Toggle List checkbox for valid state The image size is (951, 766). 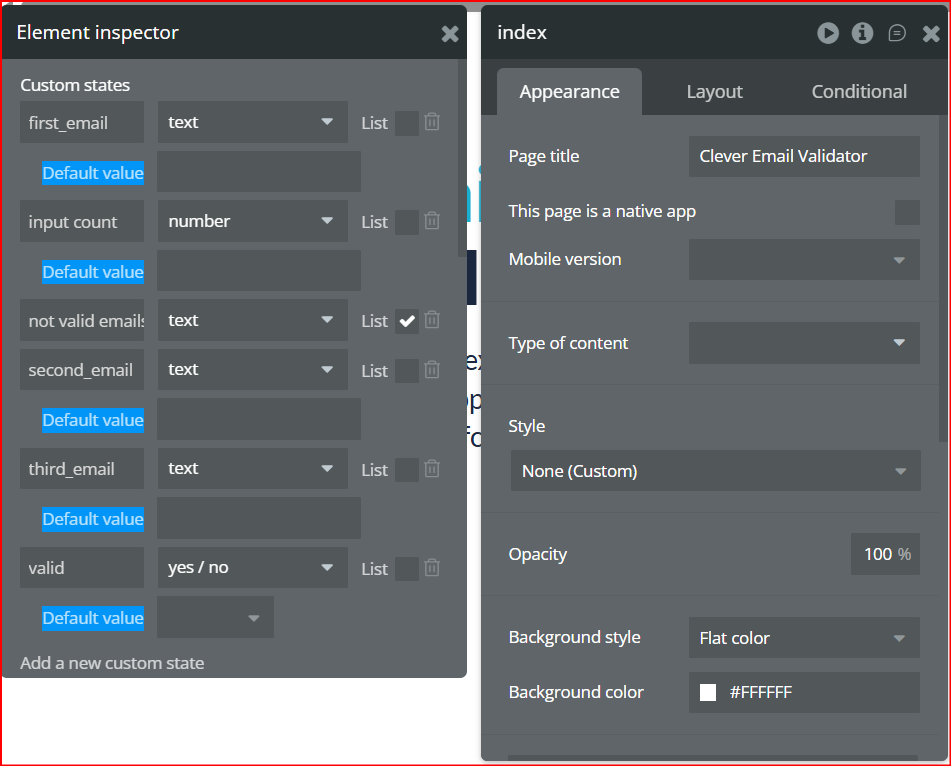407,569
